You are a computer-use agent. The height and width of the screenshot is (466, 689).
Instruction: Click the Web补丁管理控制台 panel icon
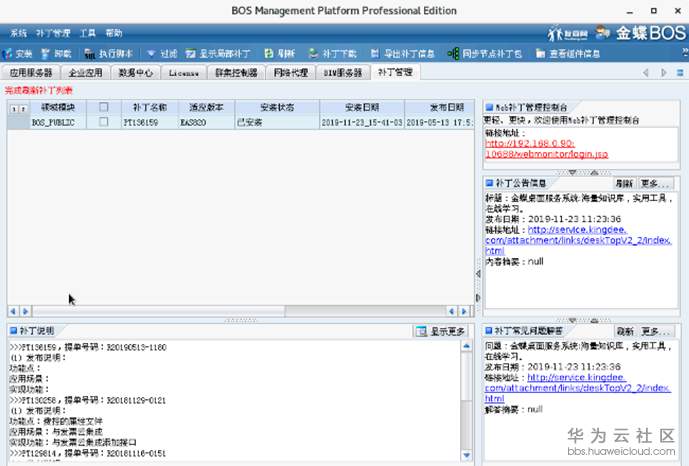point(489,107)
